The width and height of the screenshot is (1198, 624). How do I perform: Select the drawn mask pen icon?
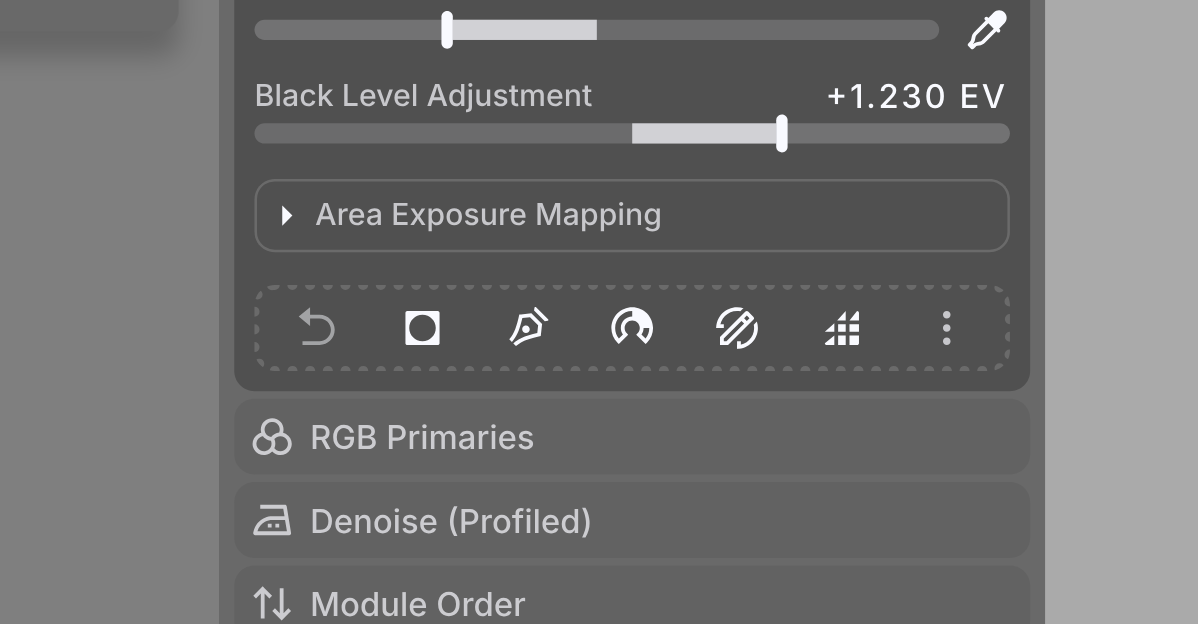point(528,328)
